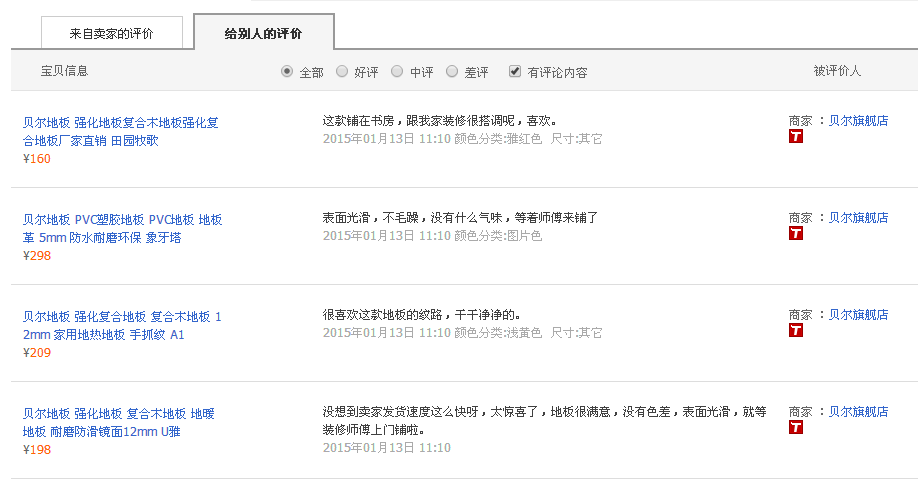This screenshot has height=491, width=918.
Task: Select the 差评 radio filter
Action: click(x=452, y=72)
